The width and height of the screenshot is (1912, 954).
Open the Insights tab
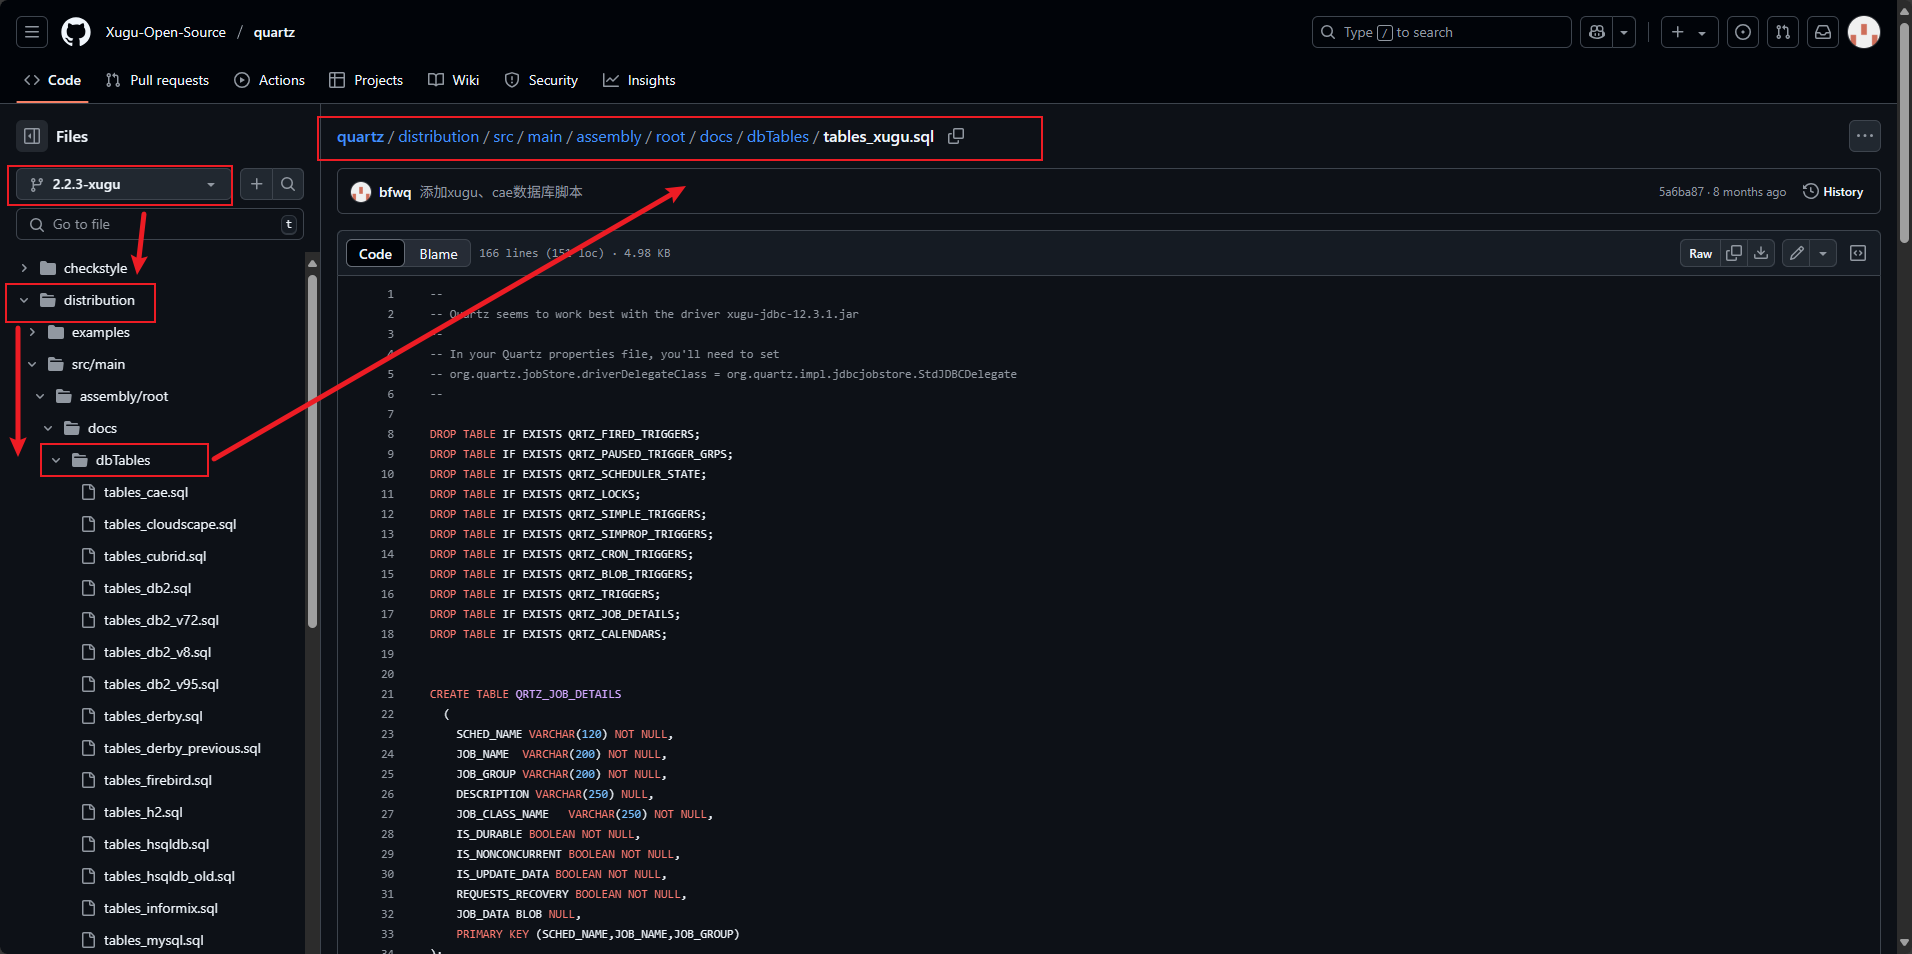(639, 80)
